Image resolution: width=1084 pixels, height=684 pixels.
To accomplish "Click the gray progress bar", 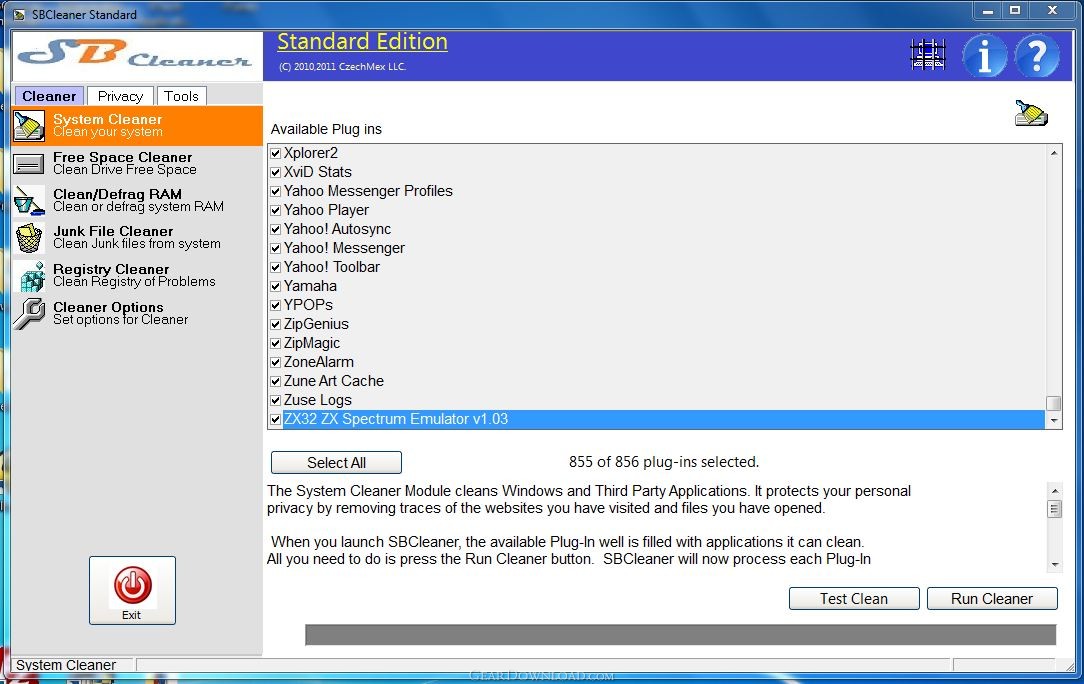I will 680,634.
